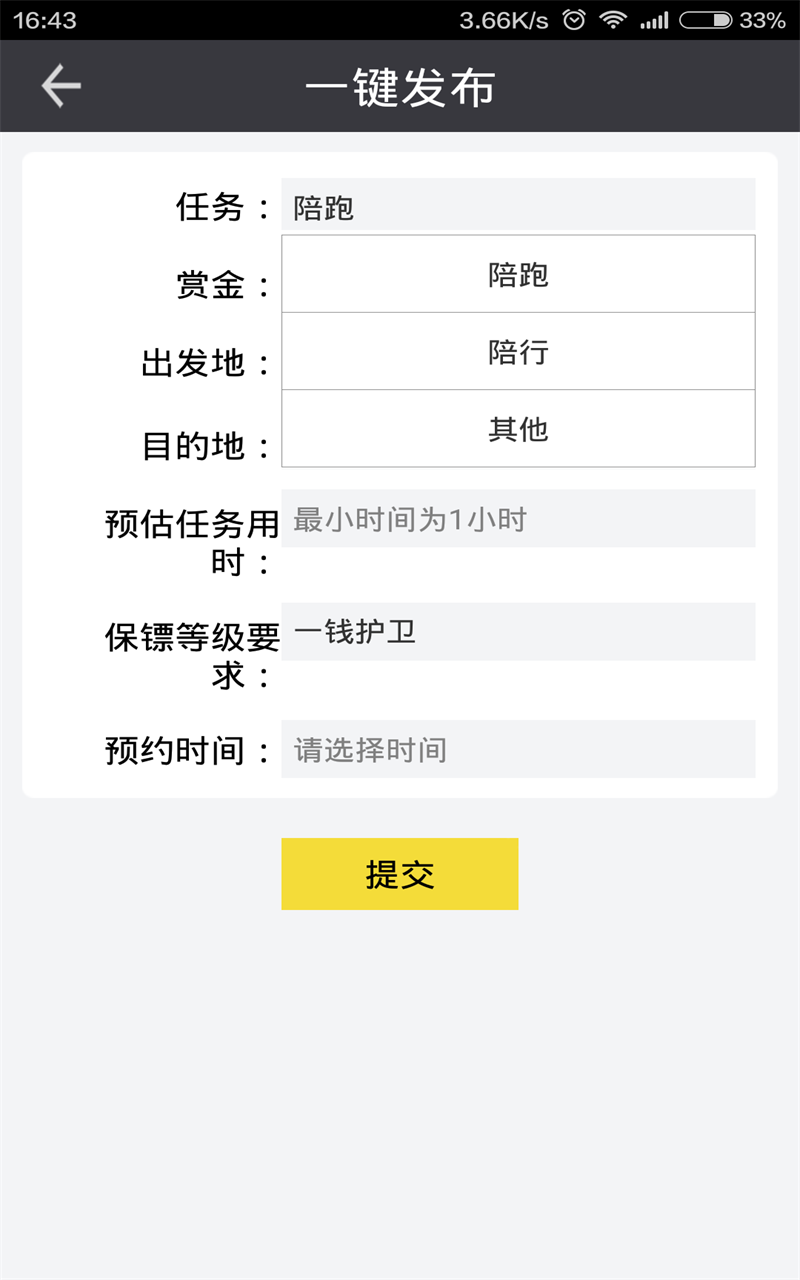Tap the clock time in status bar

pyautogui.click(x=45, y=20)
